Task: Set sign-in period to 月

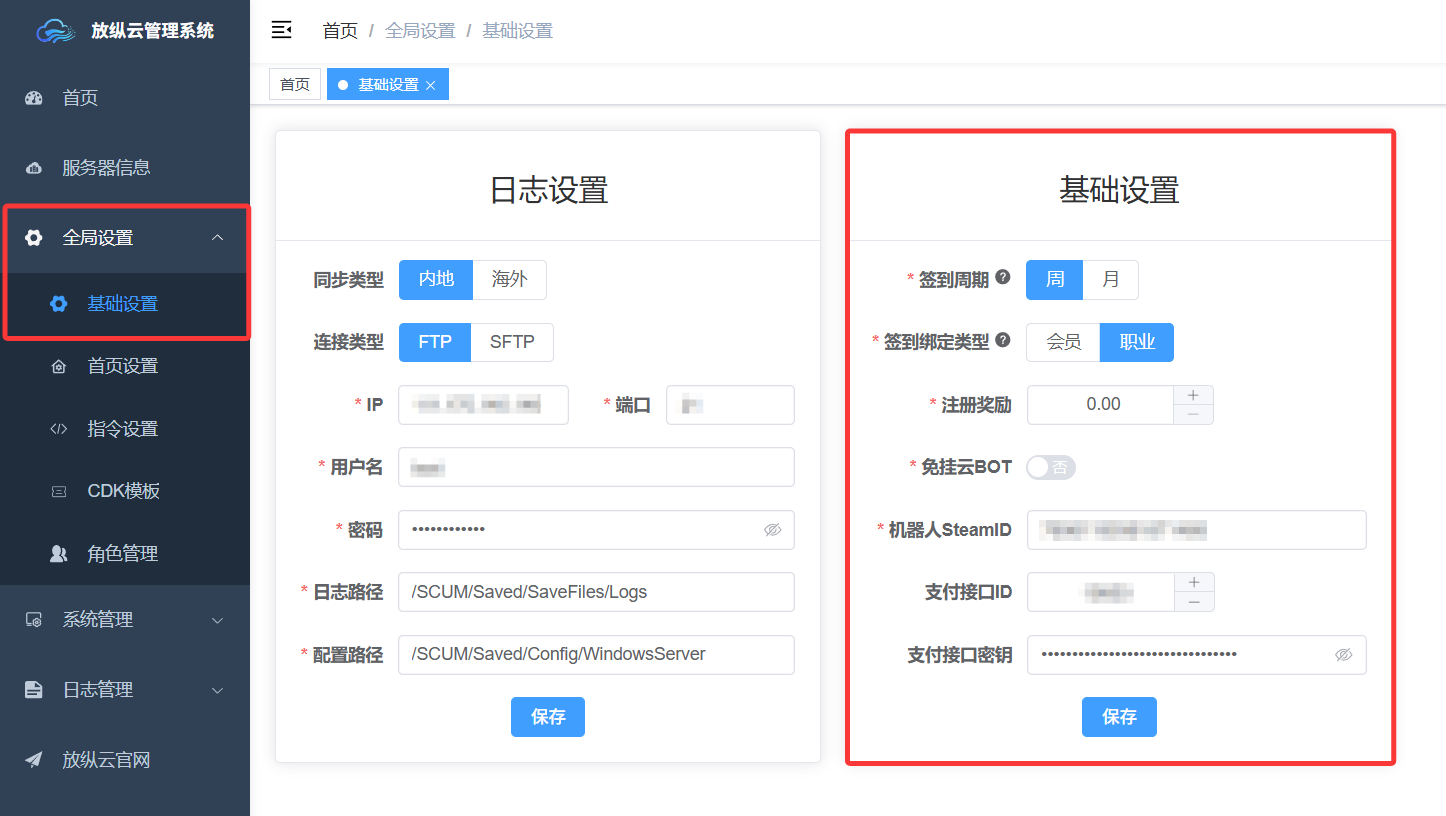Action: point(1110,280)
